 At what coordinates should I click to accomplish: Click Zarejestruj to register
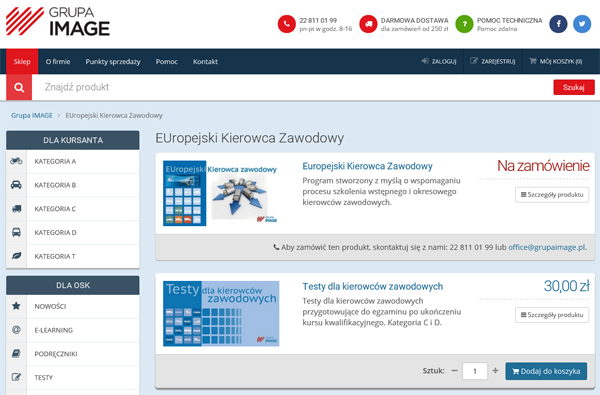493,61
